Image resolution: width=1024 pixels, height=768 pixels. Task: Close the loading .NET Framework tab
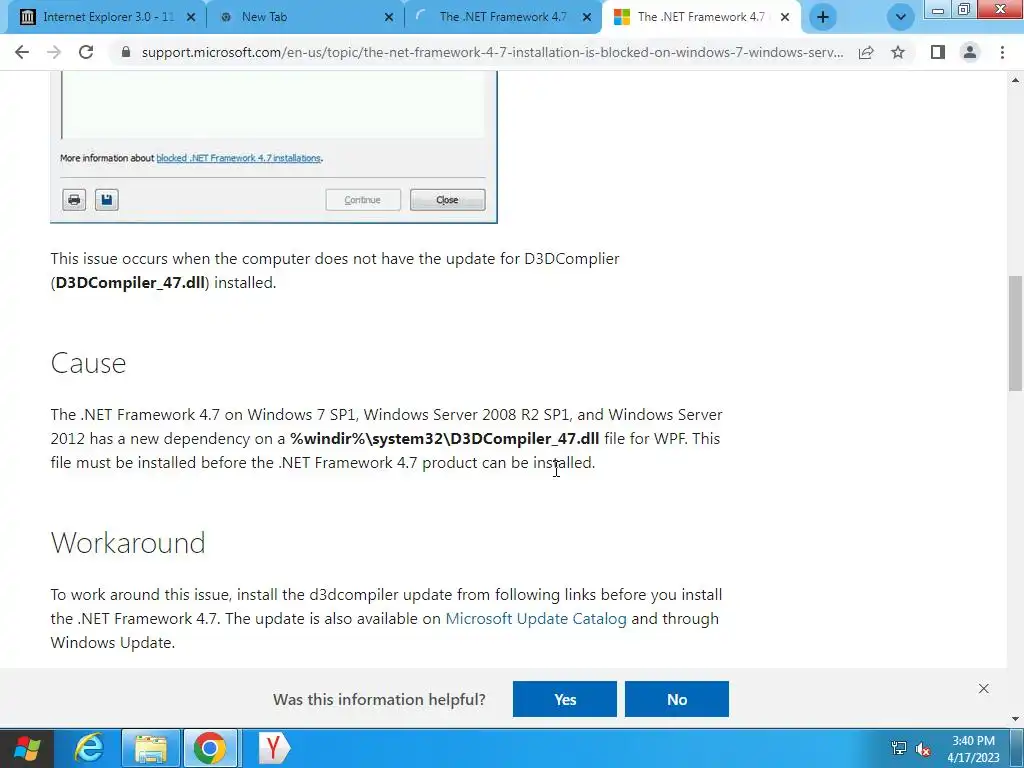586,17
